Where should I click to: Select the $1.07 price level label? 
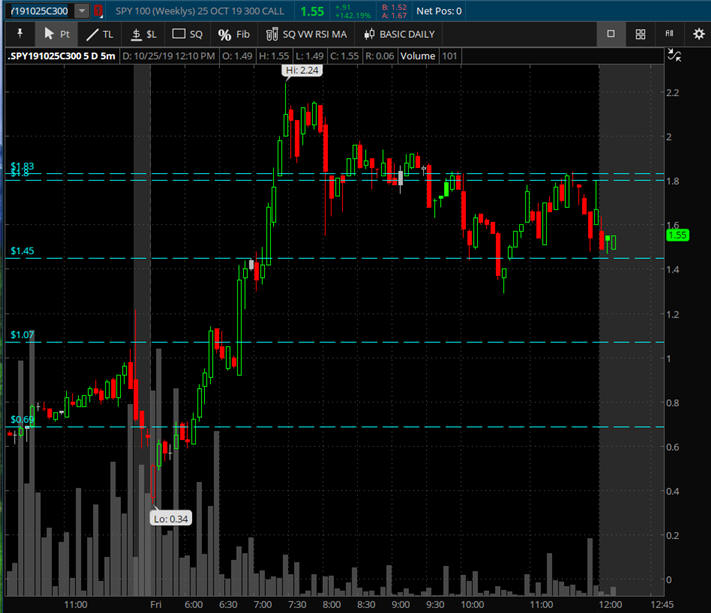coord(22,335)
